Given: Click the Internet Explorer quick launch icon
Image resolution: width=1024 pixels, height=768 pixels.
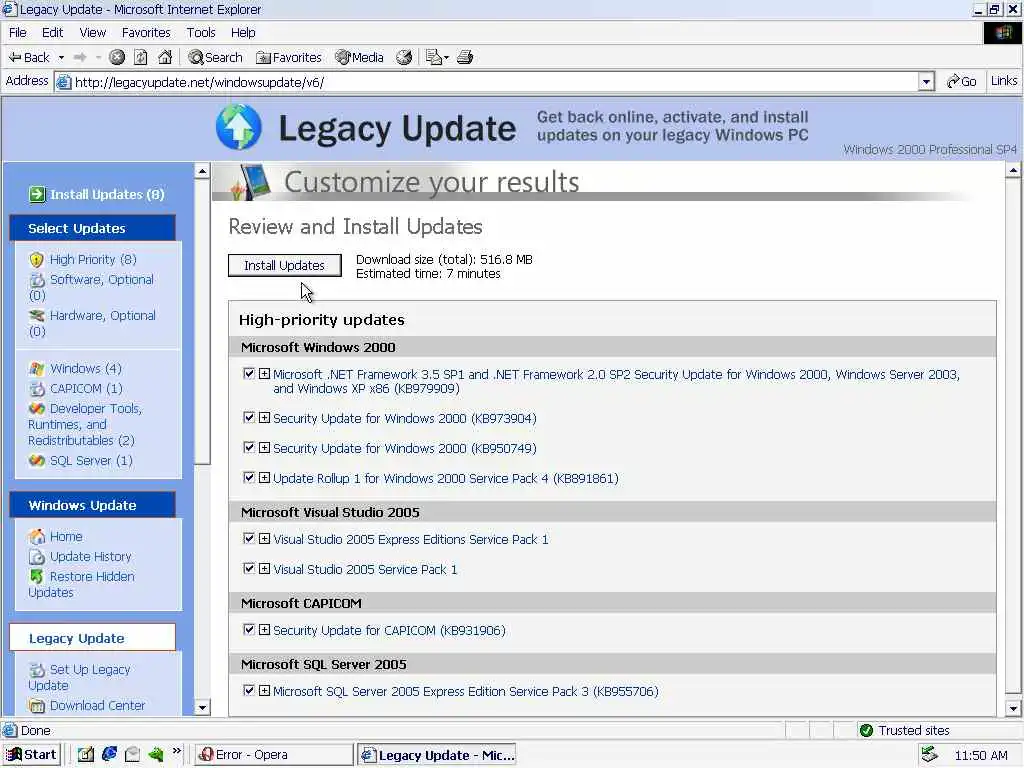Looking at the screenshot, I should [x=109, y=754].
